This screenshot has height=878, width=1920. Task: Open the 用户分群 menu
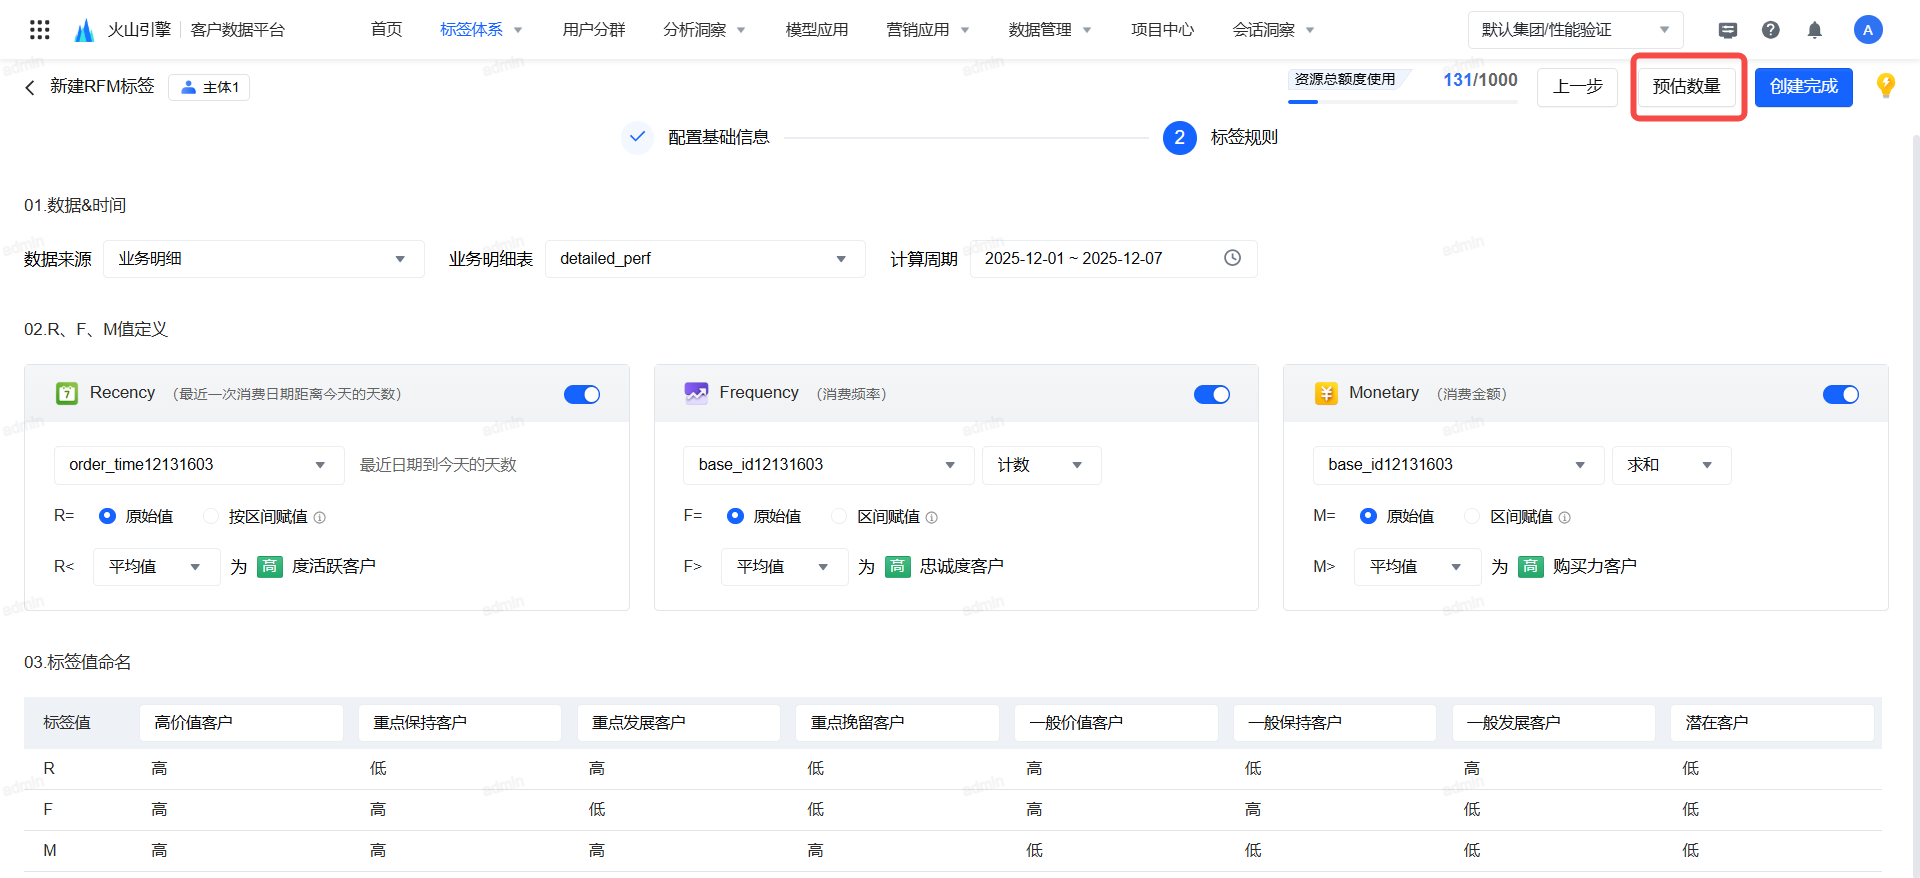(594, 30)
